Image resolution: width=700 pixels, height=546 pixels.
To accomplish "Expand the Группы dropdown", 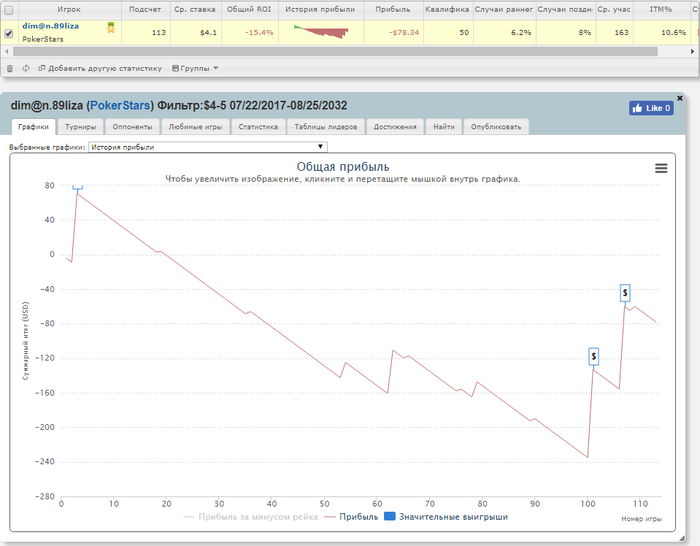I will [x=195, y=68].
